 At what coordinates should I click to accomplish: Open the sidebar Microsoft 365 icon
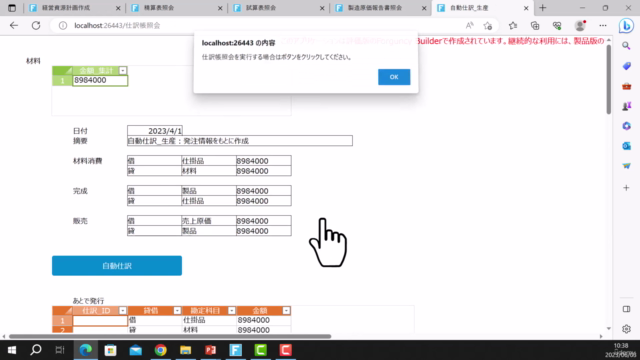pyautogui.click(x=627, y=126)
